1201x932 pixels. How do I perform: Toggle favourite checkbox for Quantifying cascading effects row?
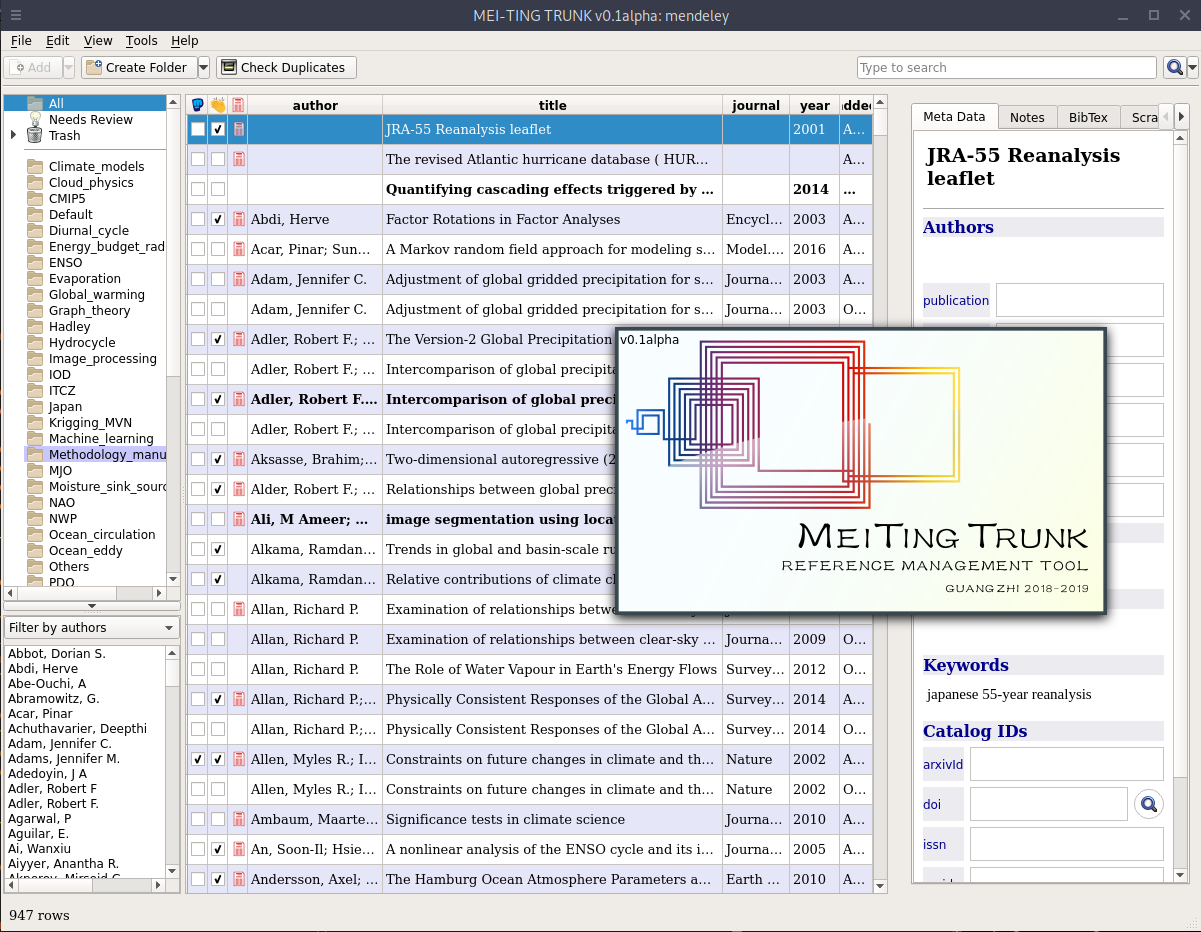(x=198, y=189)
